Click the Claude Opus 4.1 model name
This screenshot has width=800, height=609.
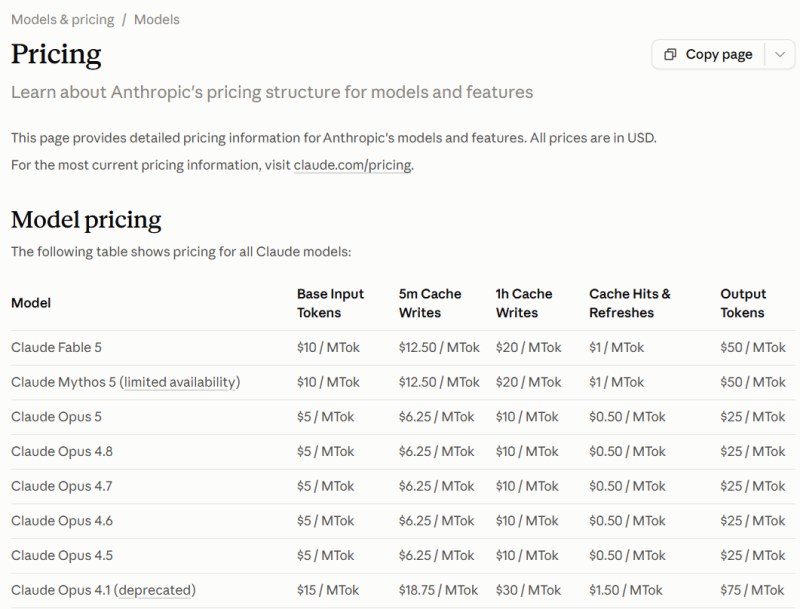[x=61, y=590]
